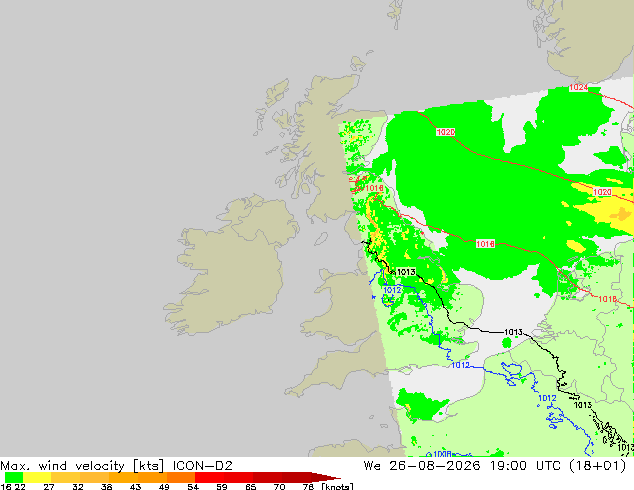Click the '19:00 UTC (18+01)' forecast time text

tap(558, 466)
